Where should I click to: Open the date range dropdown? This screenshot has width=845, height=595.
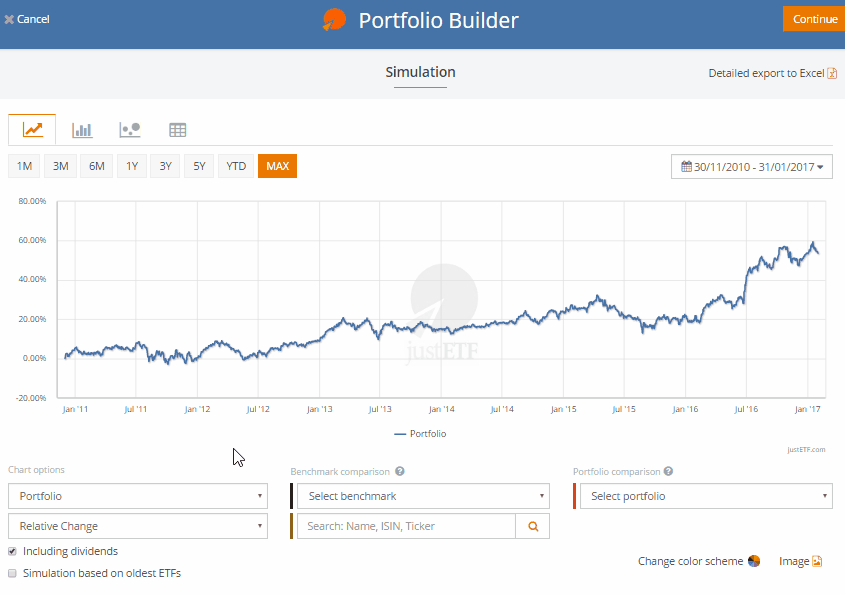753,167
